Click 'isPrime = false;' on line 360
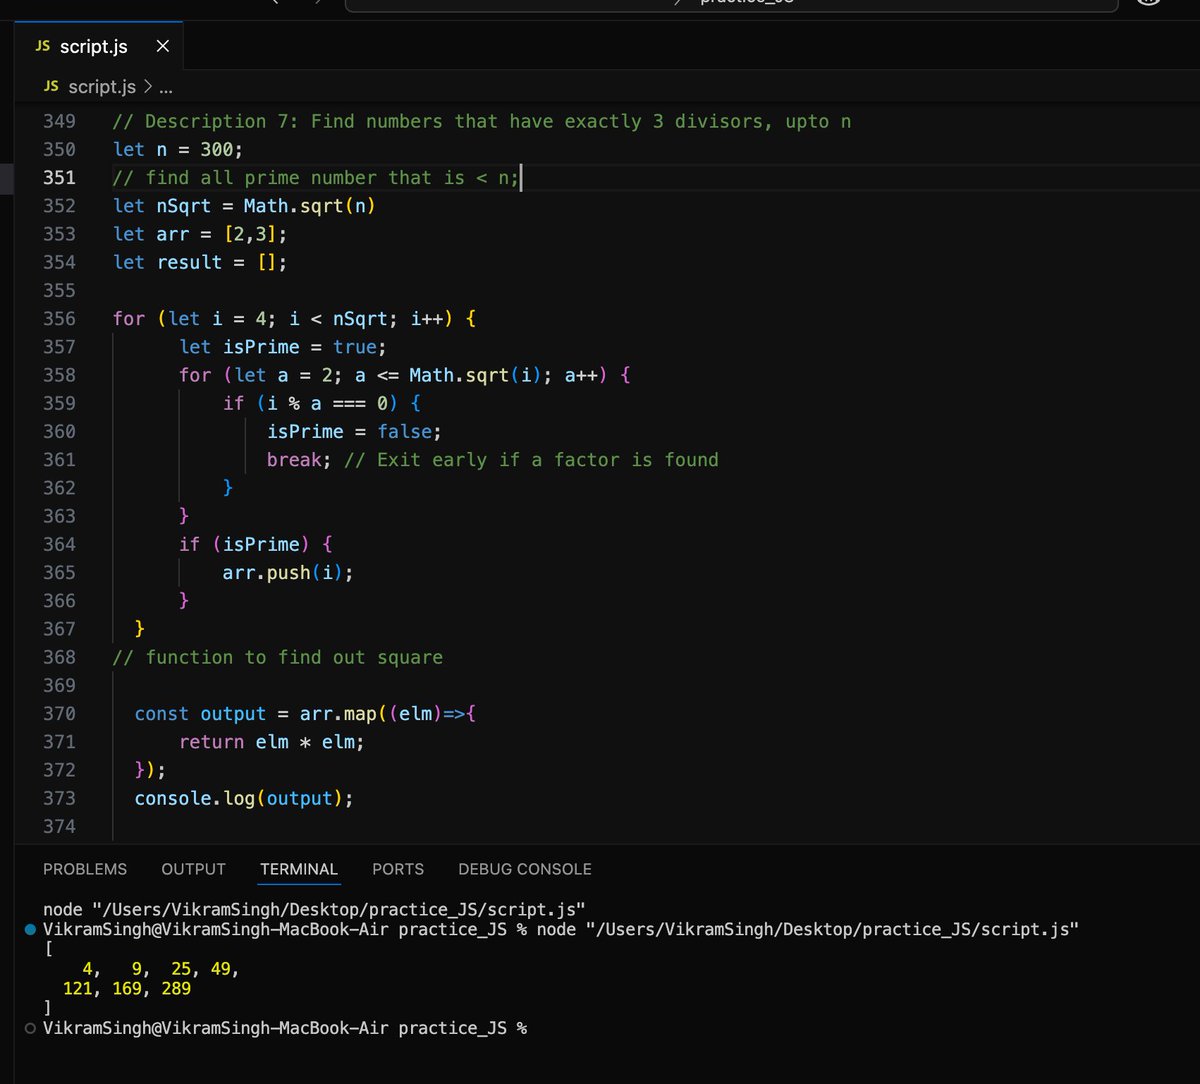Viewport: 1200px width, 1084px height. coord(354,431)
